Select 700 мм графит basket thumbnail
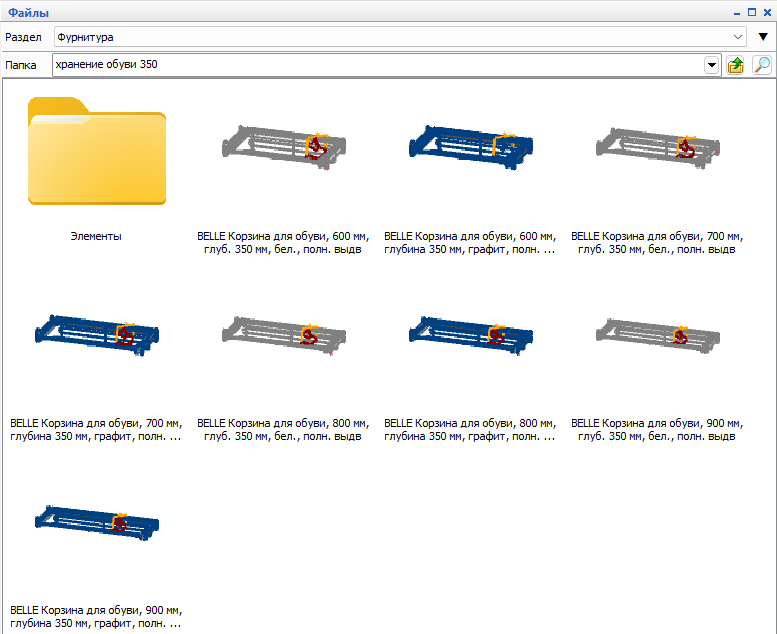This screenshot has height=634, width=777. coord(97,335)
